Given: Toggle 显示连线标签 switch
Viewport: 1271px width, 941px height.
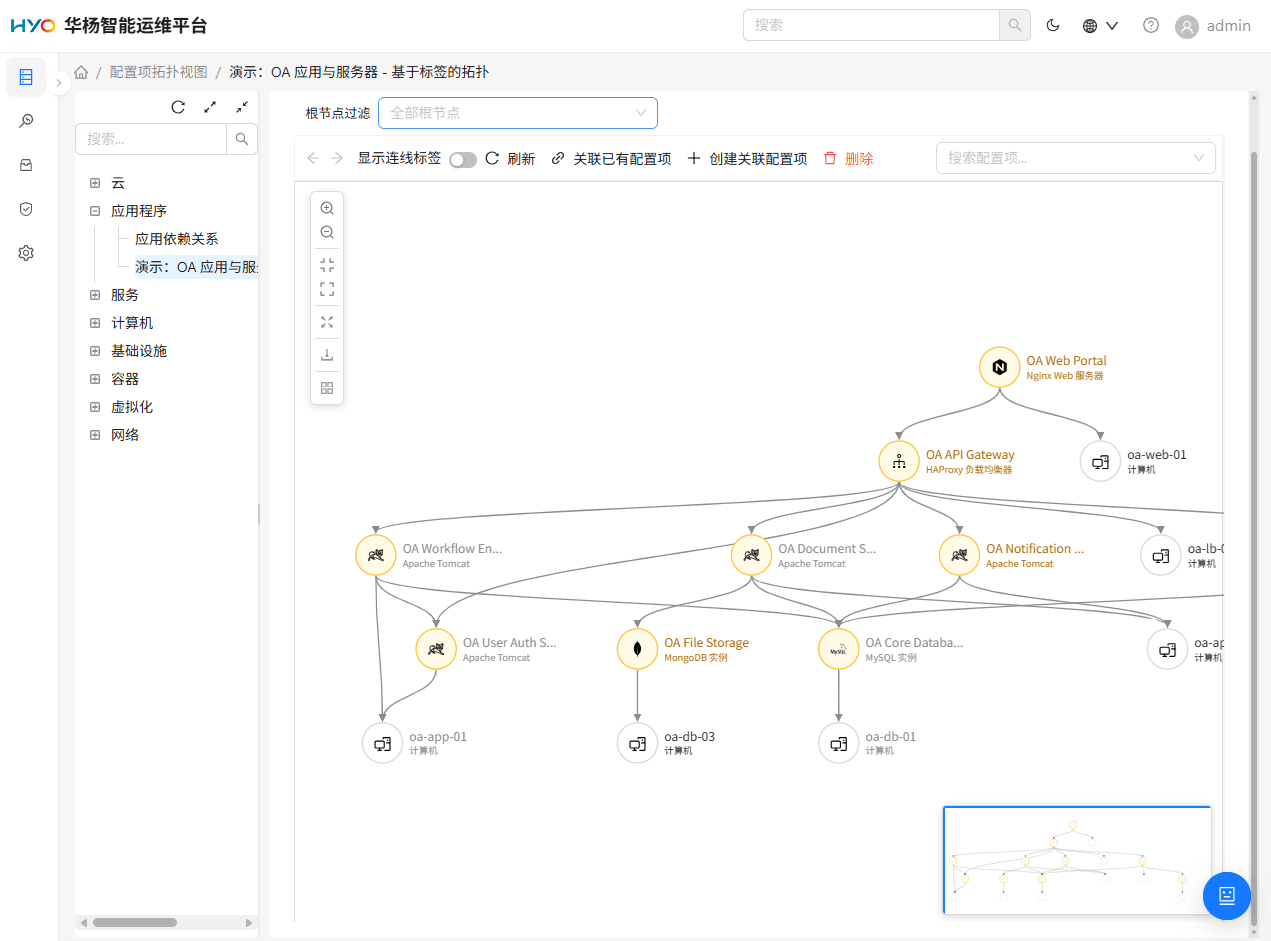Looking at the screenshot, I should [x=463, y=159].
